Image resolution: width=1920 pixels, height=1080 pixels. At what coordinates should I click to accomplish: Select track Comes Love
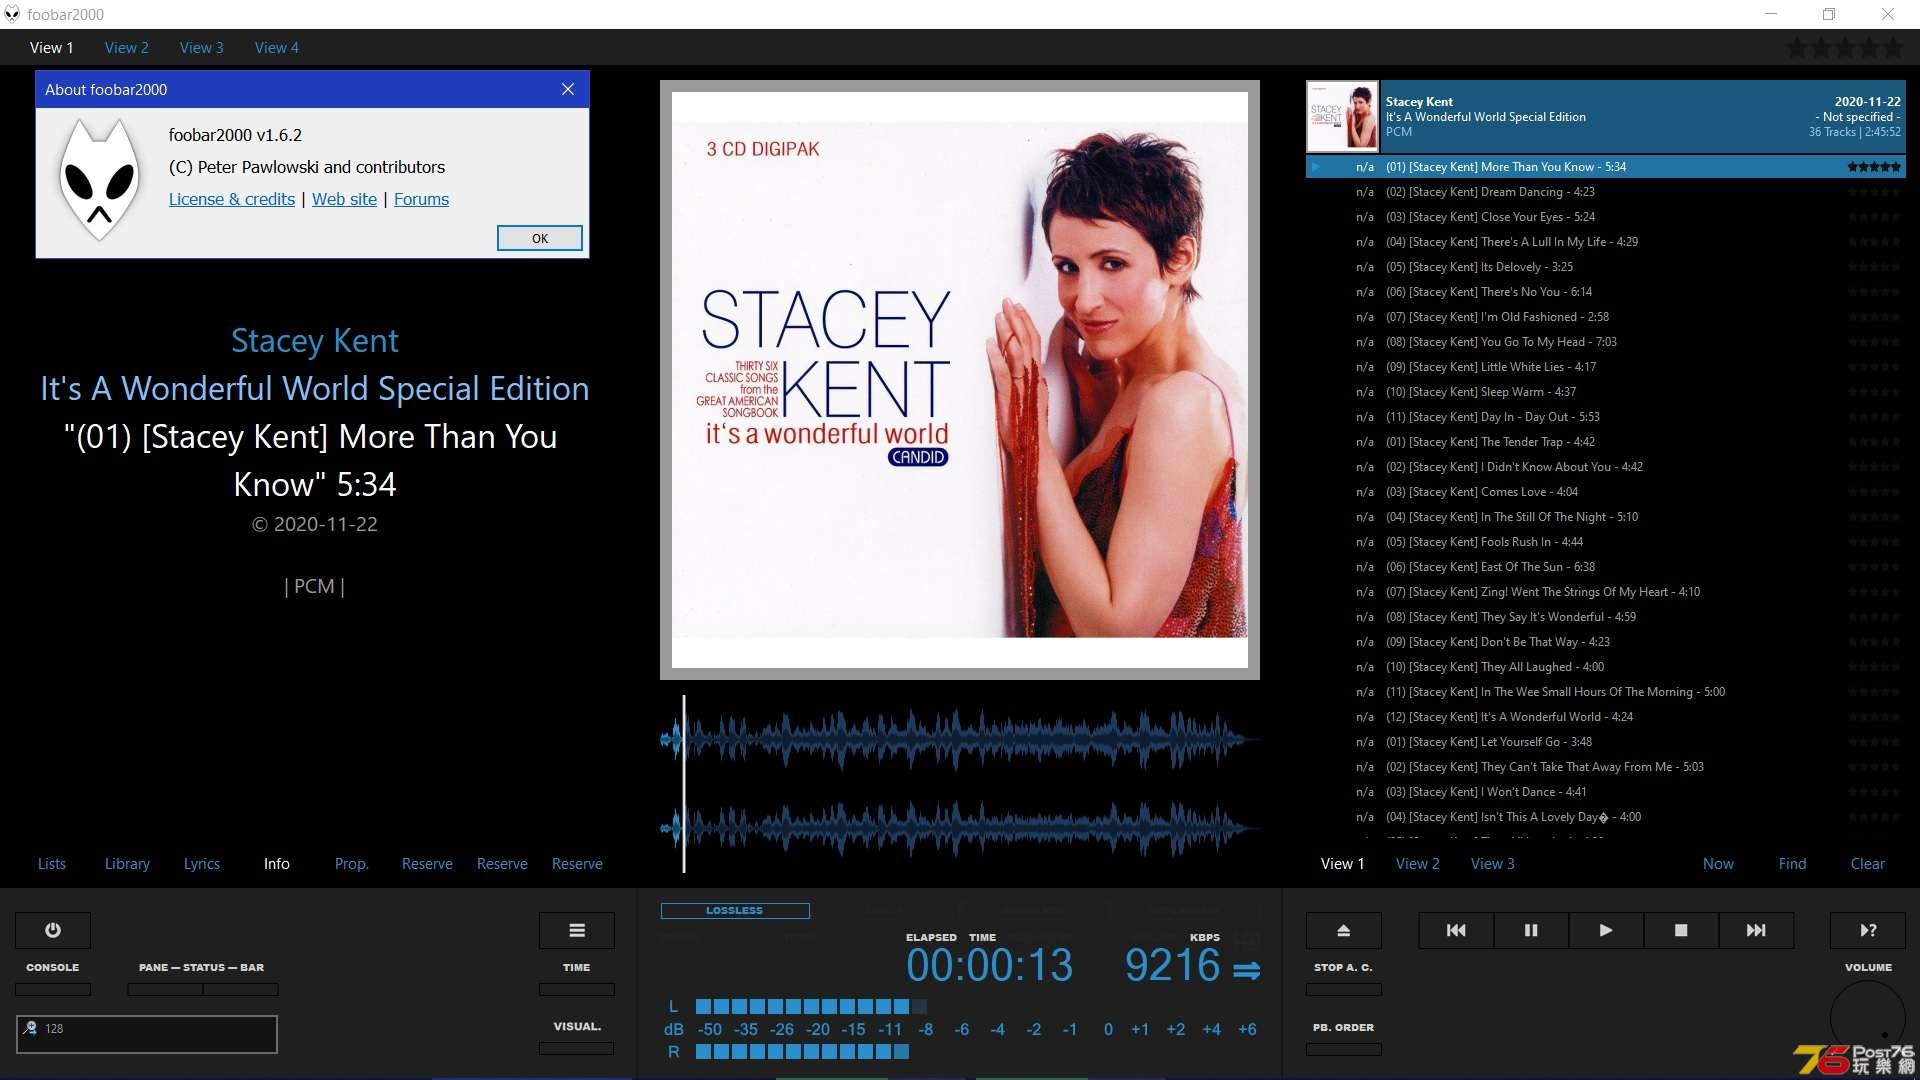[1605, 492]
